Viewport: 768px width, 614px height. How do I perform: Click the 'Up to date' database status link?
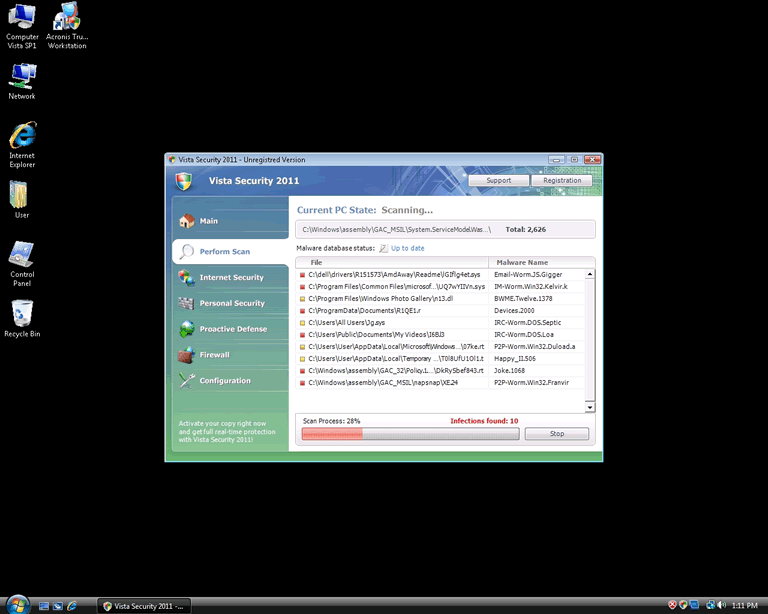click(x=407, y=248)
